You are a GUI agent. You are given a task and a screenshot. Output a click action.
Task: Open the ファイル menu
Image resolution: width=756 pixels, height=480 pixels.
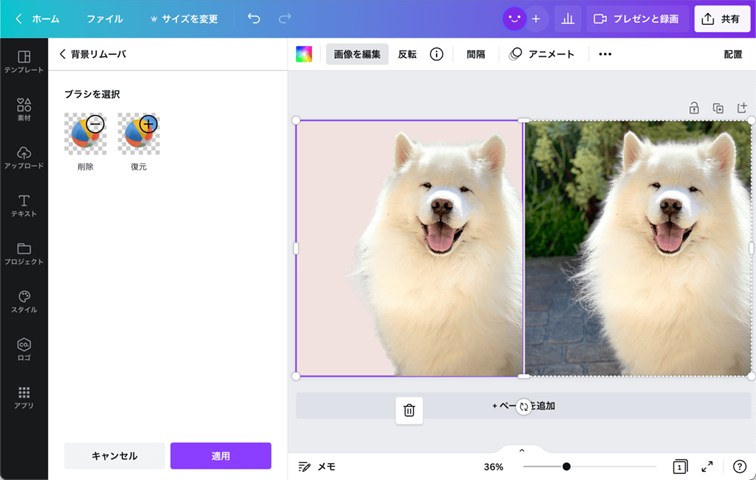point(104,19)
